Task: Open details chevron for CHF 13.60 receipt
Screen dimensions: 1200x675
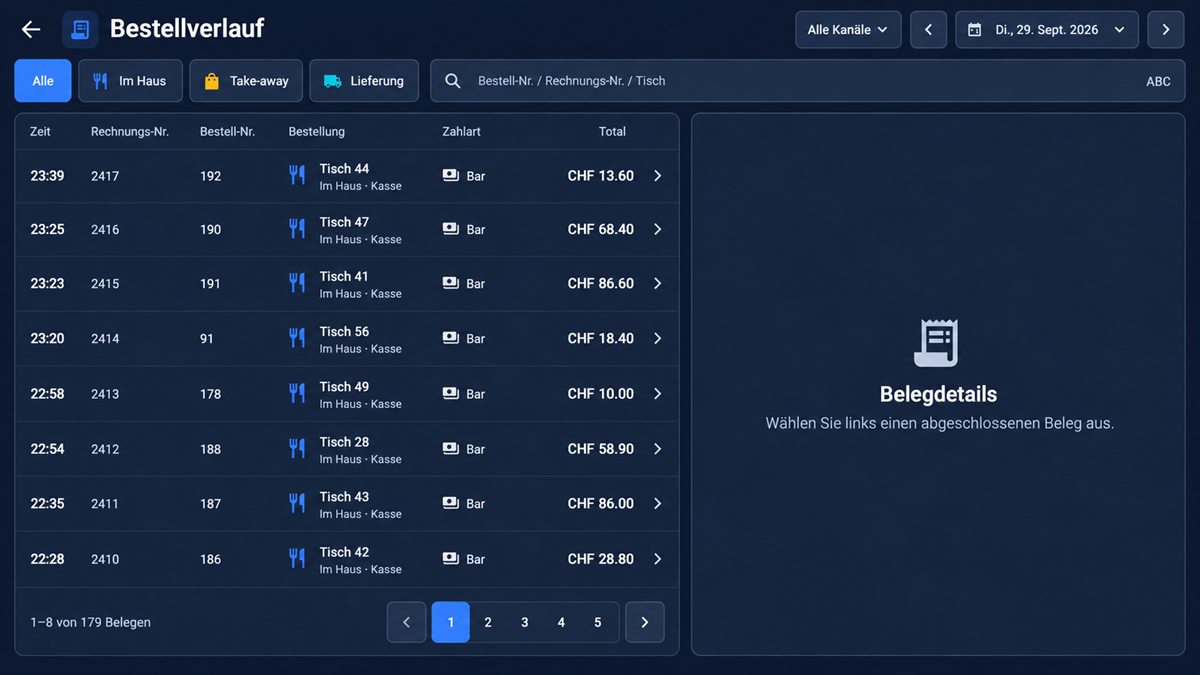Action: pyautogui.click(x=658, y=176)
